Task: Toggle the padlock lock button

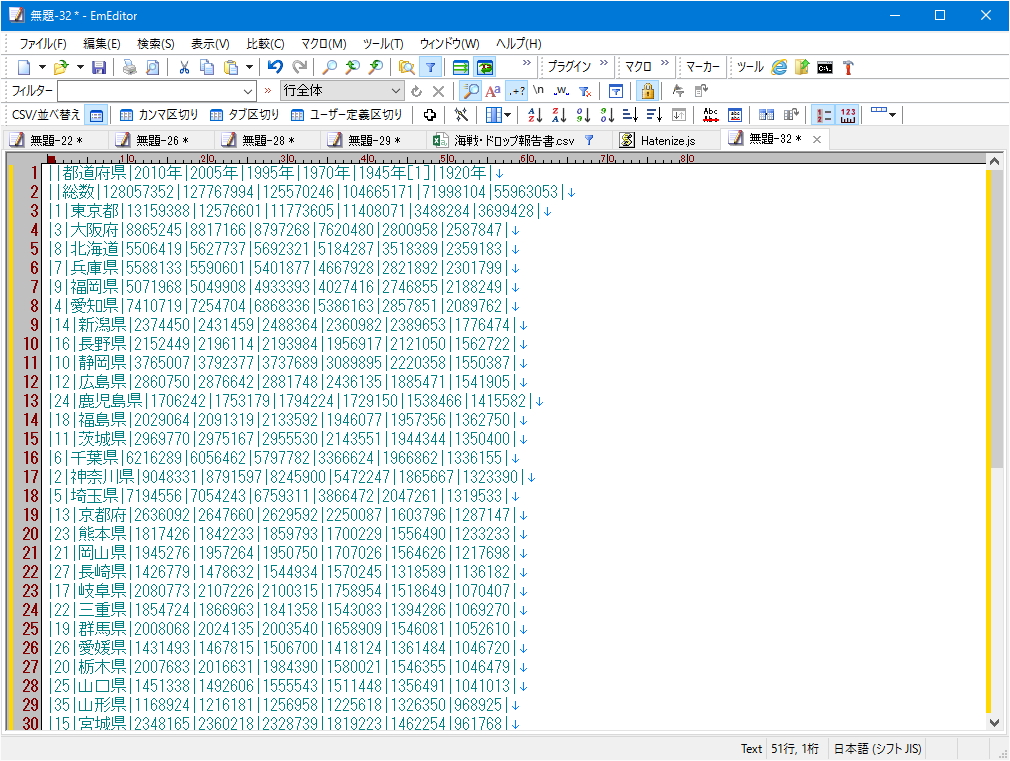Action: coord(647,91)
